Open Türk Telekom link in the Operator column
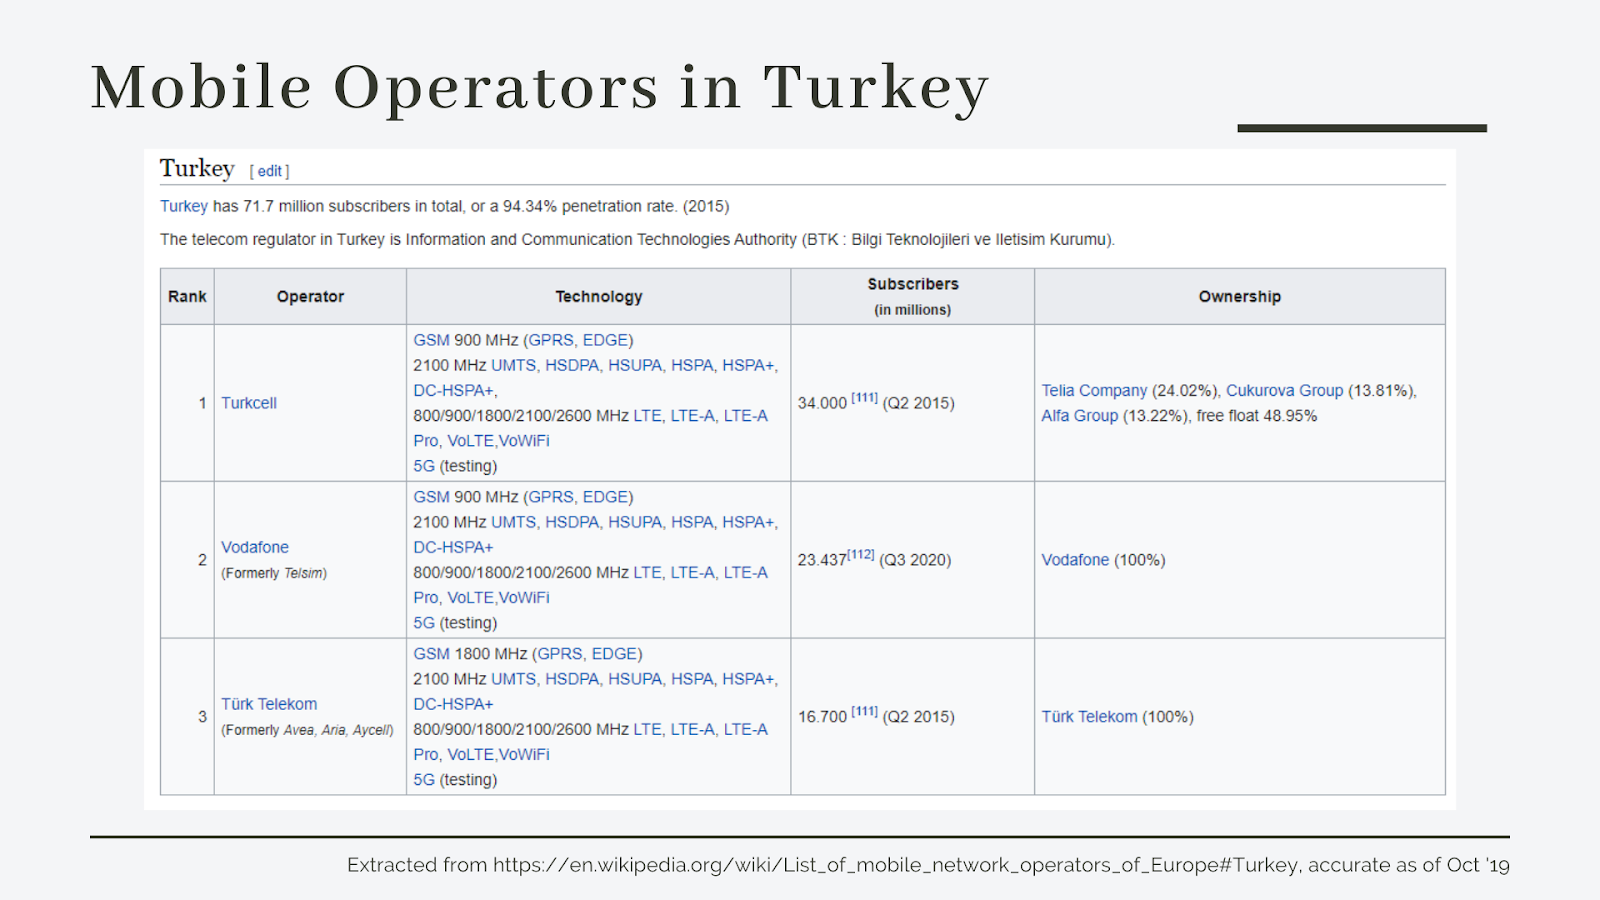The image size is (1600, 900). click(x=269, y=704)
